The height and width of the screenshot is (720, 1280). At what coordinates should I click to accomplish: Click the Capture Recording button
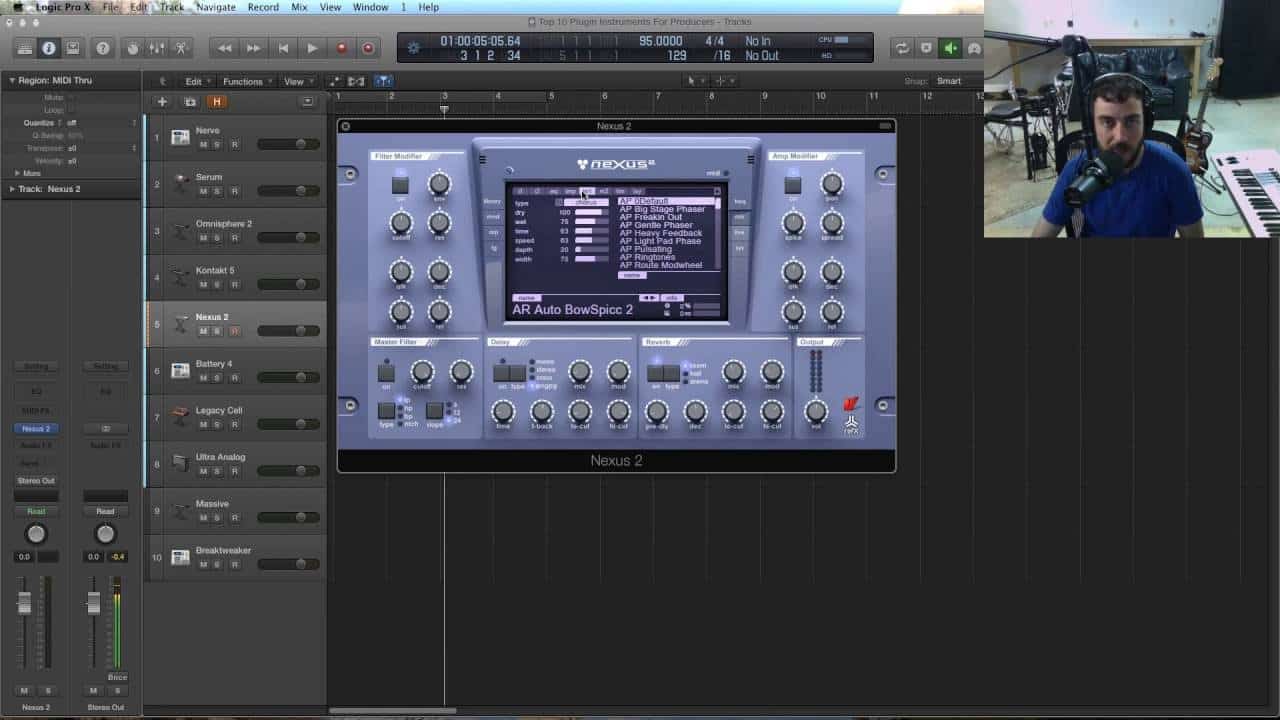[x=368, y=48]
